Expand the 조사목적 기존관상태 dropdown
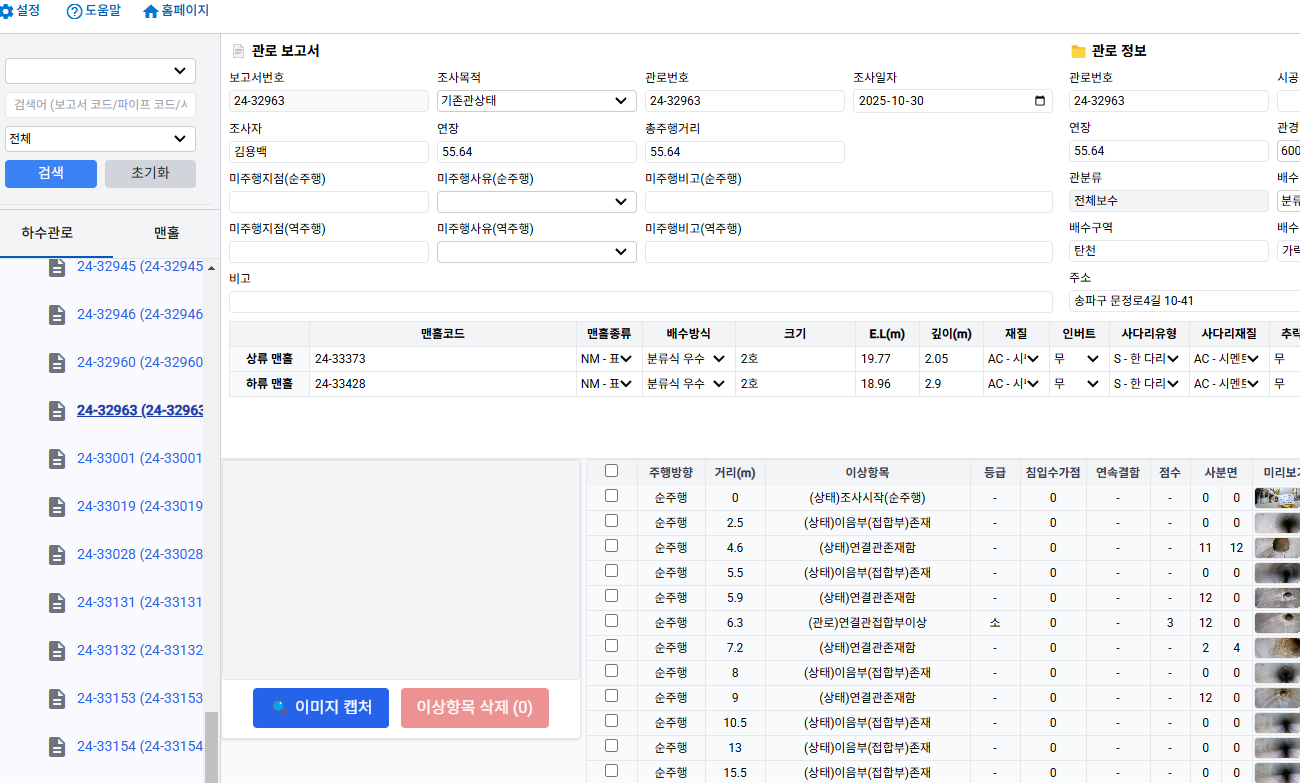 [x=536, y=101]
